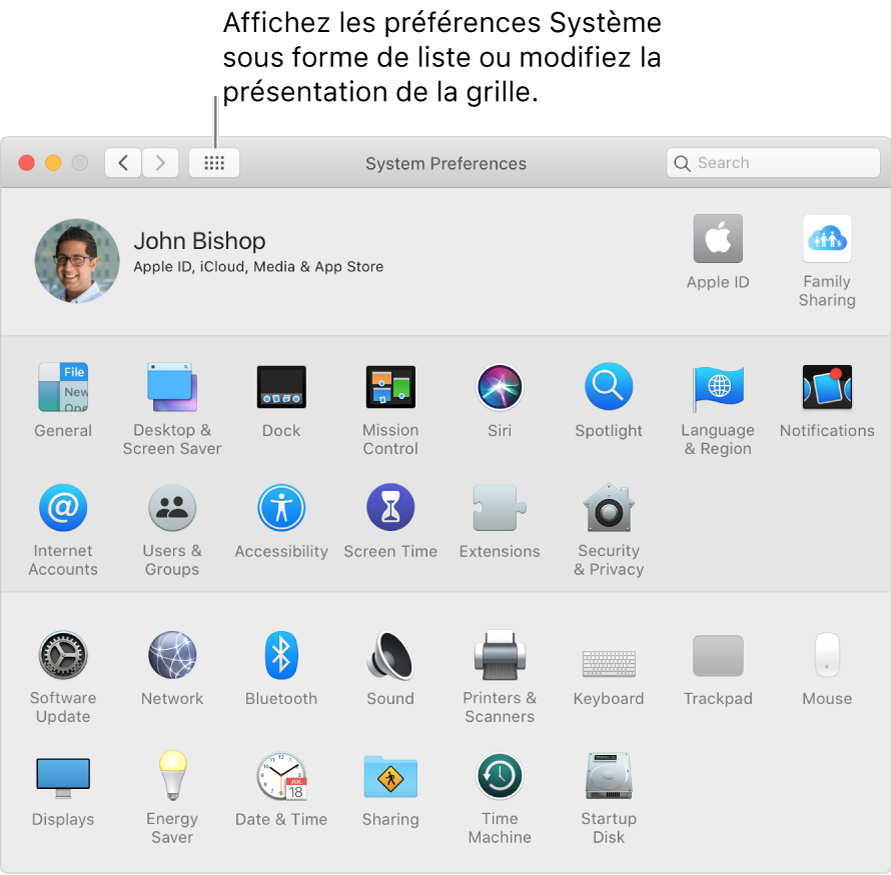Open the Dock preferences

pos(281,387)
